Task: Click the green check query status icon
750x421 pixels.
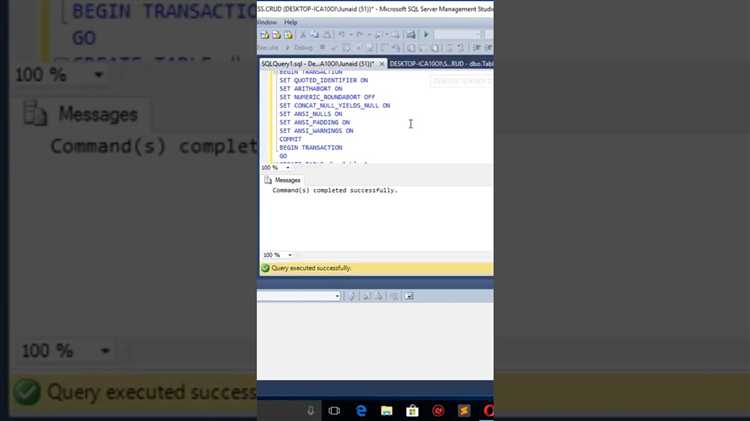Action: coord(265,268)
